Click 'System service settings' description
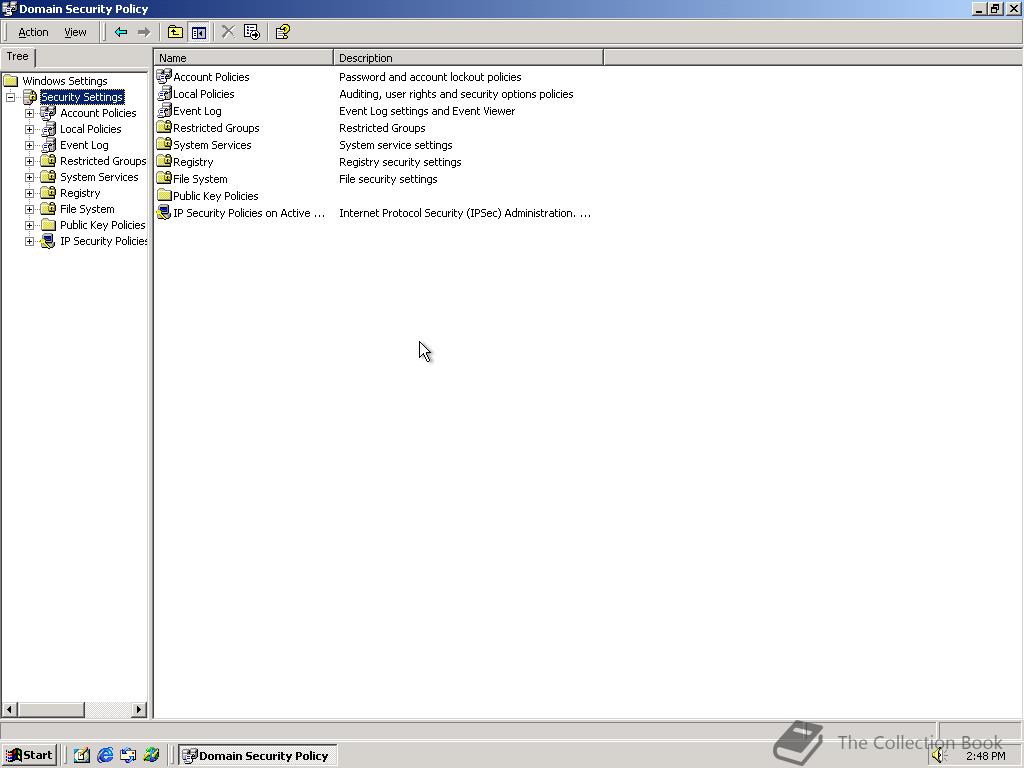Image resolution: width=1024 pixels, height=768 pixels. point(395,145)
